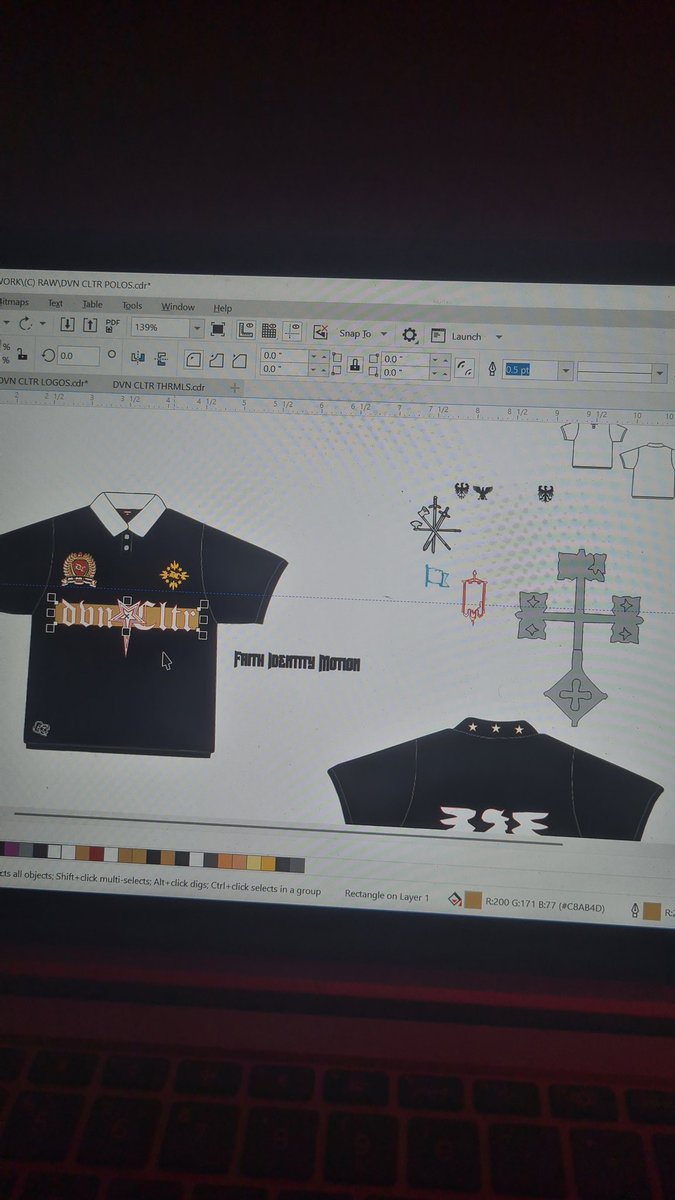Click the R:200 G:171 B:77 color value
Image resolution: width=675 pixels, height=1200 pixels.
pyautogui.click(x=546, y=903)
